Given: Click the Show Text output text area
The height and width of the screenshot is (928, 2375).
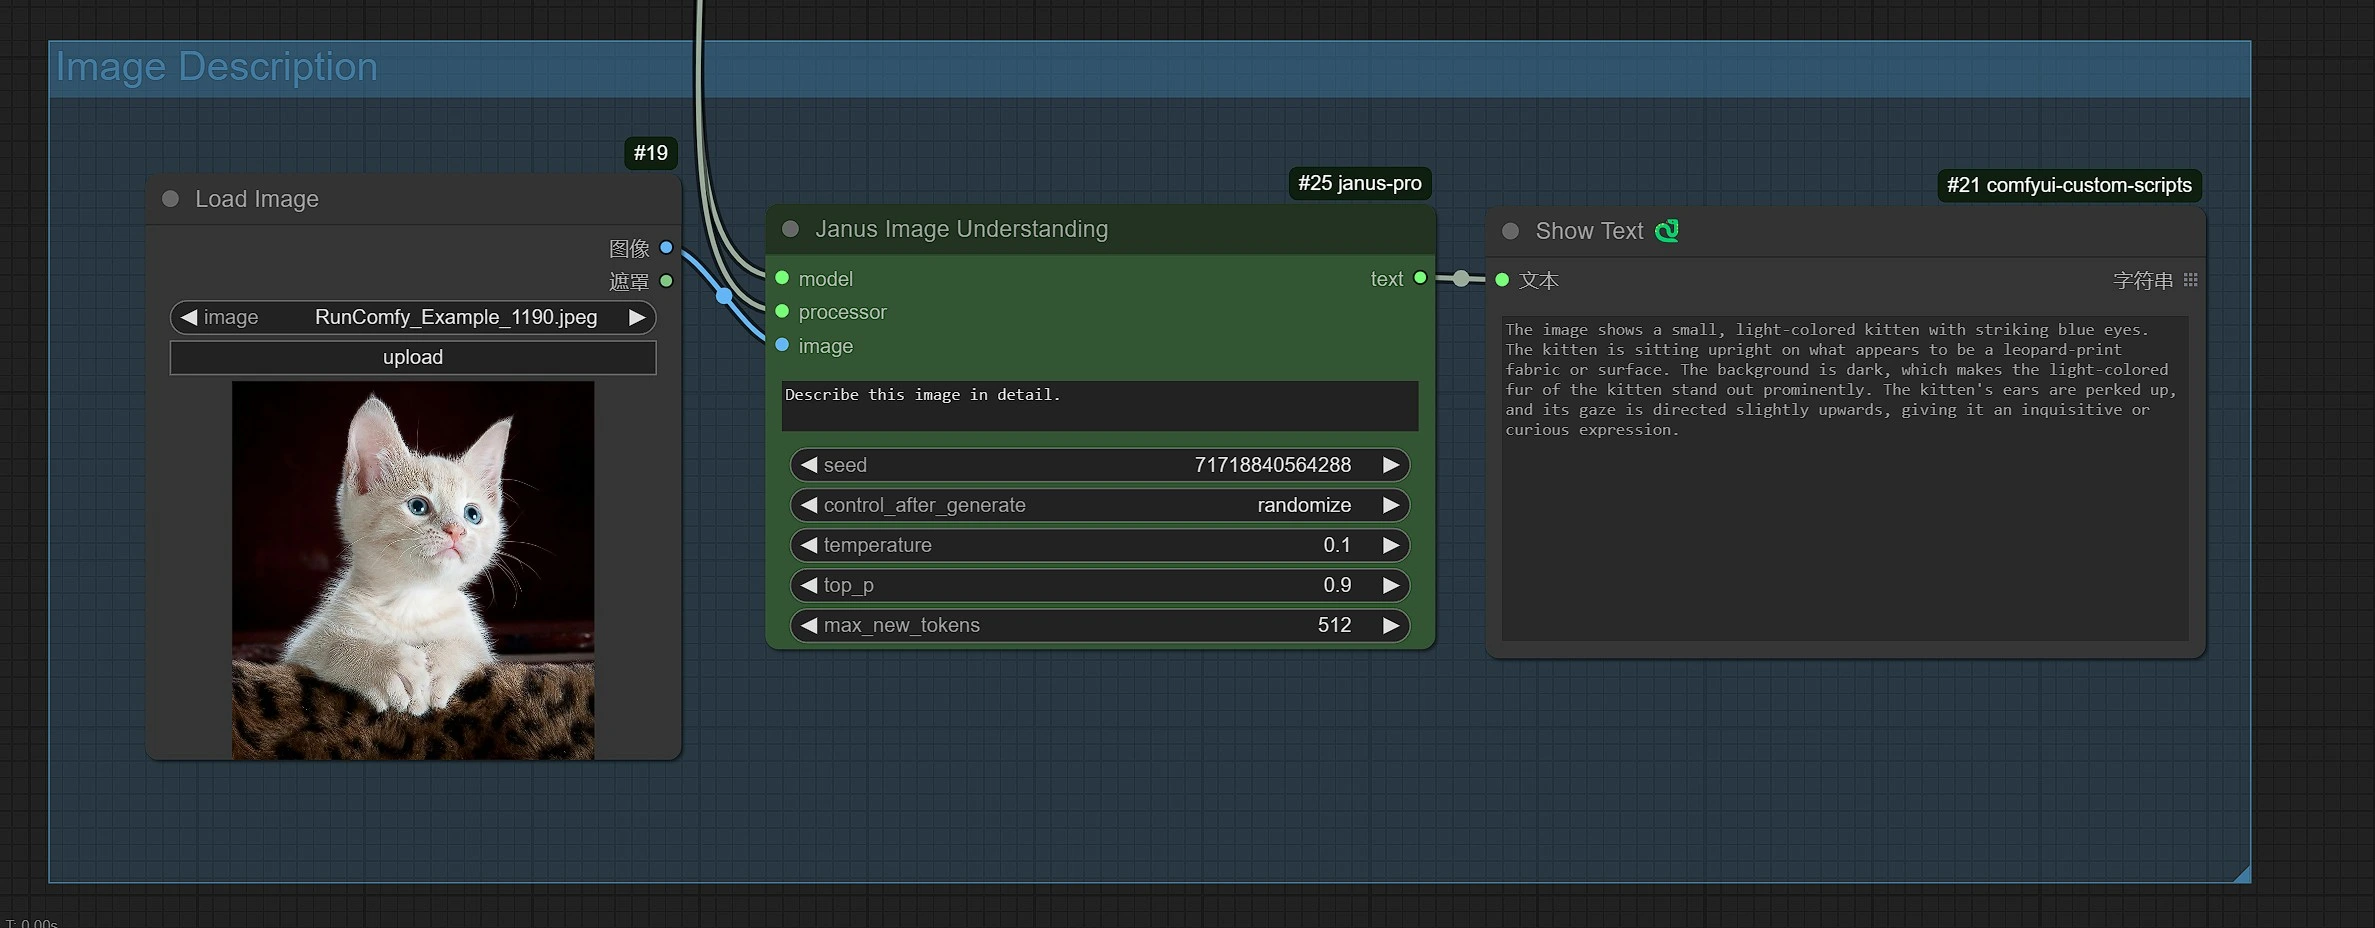Looking at the screenshot, I should (1845, 478).
